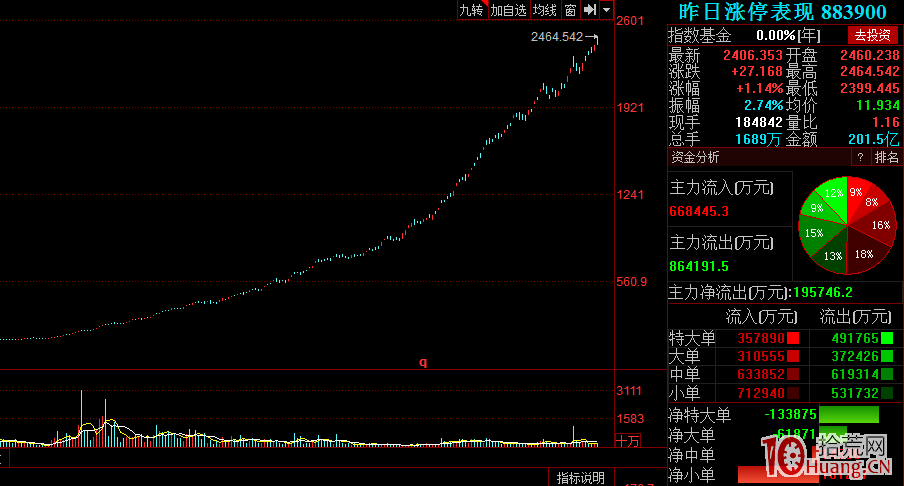Click 大单 outflow value 372426
The height and width of the screenshot is (486, 904).
pos(855,356)
